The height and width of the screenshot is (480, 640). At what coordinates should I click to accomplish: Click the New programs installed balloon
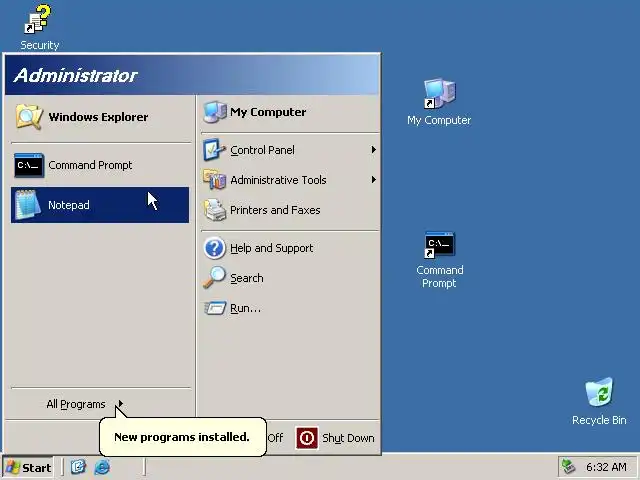pos(183,437)
